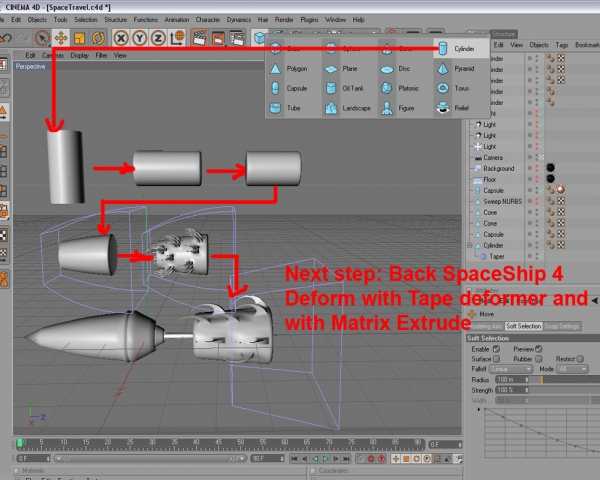Toggle the Enable soft selection checkbox
600x480 pixels.
tap(496, 349)
